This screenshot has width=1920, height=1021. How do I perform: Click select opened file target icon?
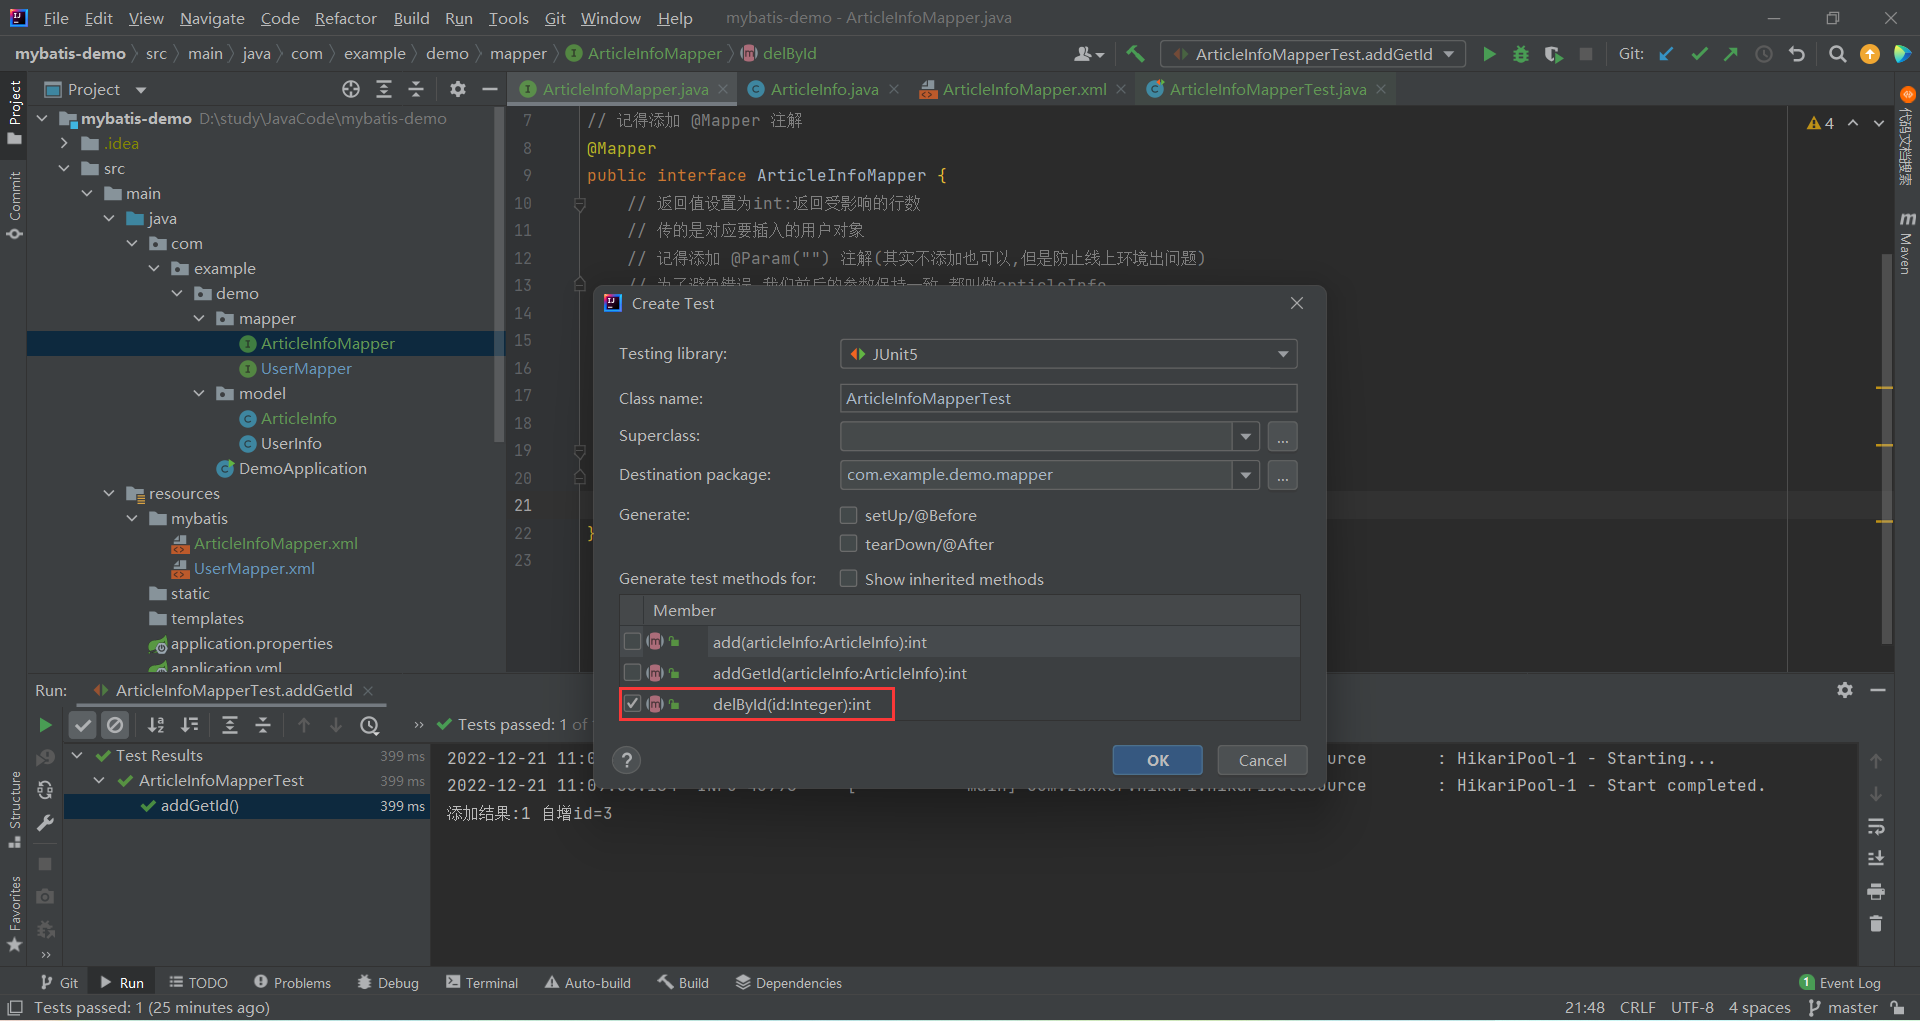tap(351, 89)
